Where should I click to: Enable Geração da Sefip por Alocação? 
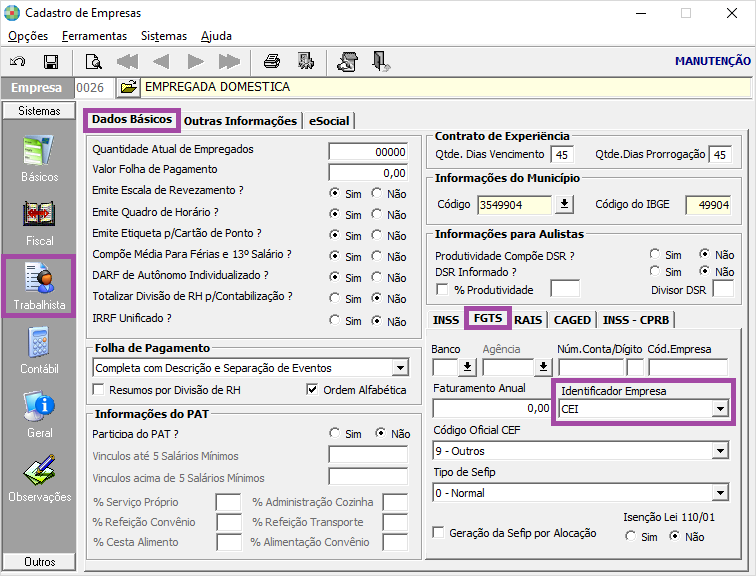438,533
